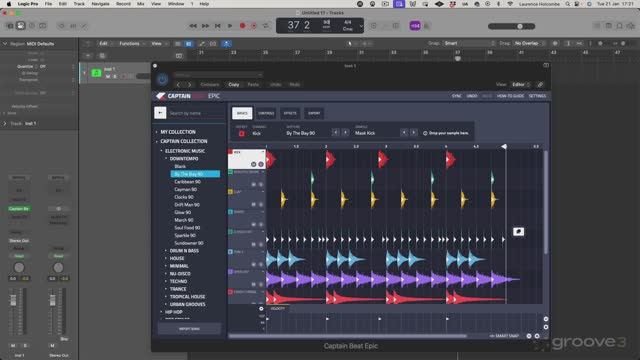Switch to the BASICS tab

click(242, 113)
